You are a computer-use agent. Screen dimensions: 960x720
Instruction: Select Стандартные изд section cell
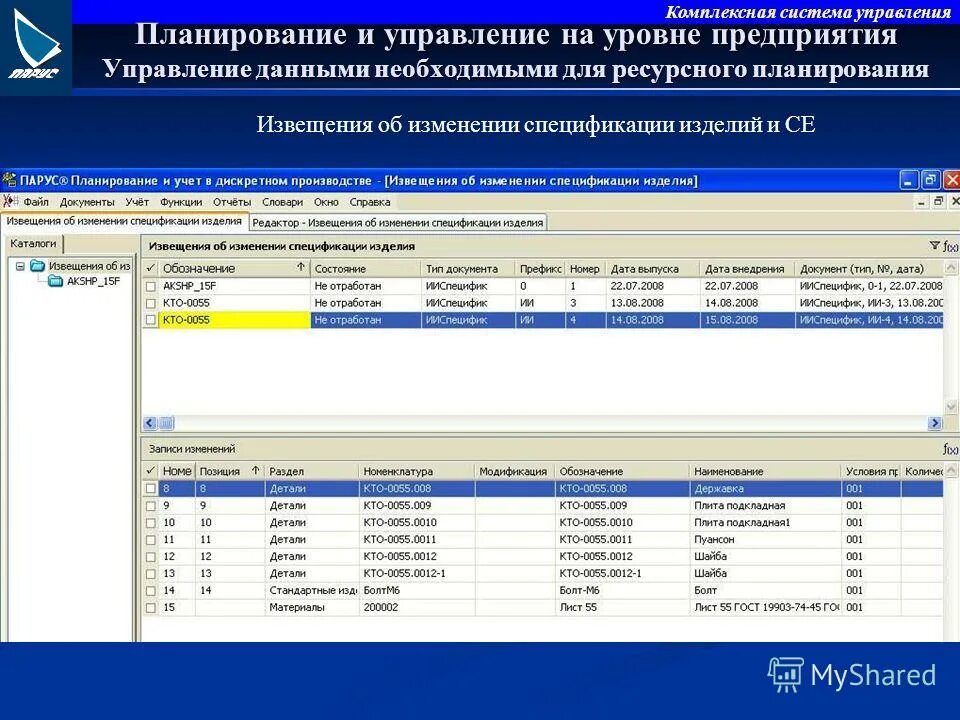coord(312,591)
